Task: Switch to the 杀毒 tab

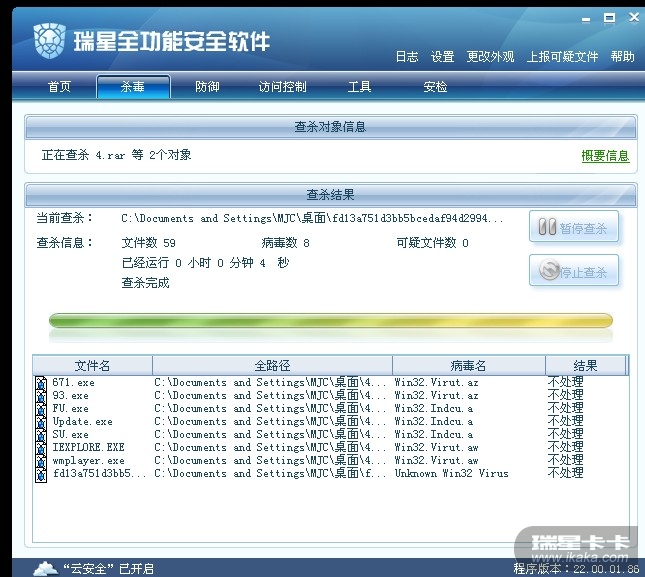Action: pyautogui.click(x=133, y=86)
